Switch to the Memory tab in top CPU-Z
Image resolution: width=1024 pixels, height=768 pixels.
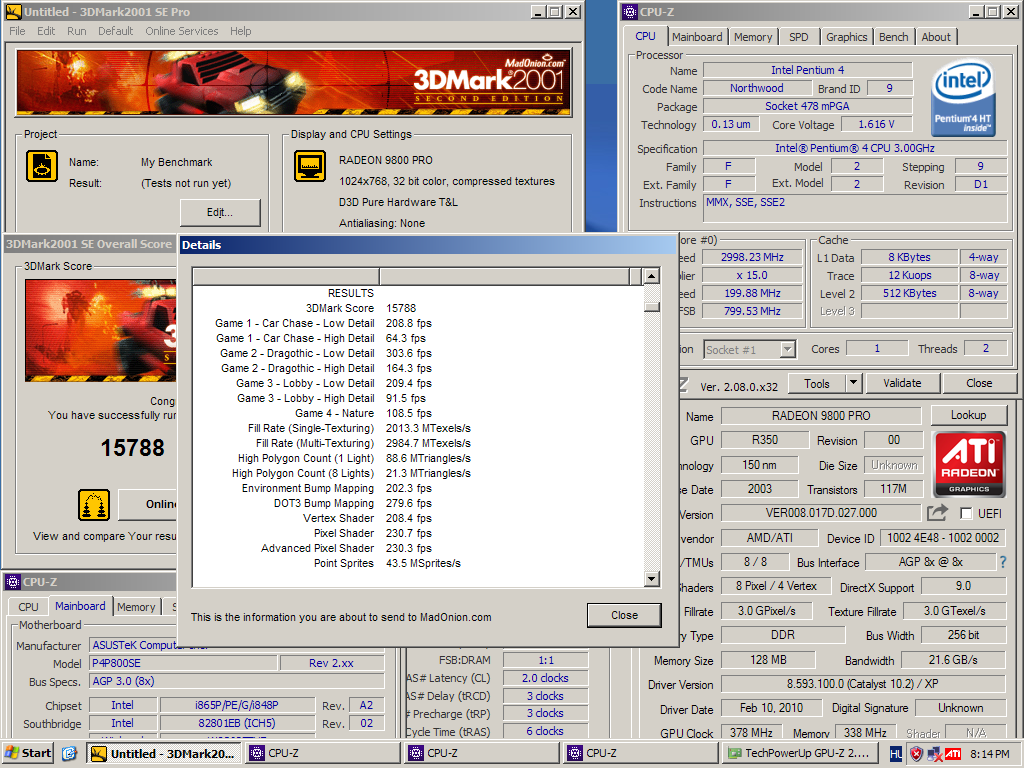[753, 37]
